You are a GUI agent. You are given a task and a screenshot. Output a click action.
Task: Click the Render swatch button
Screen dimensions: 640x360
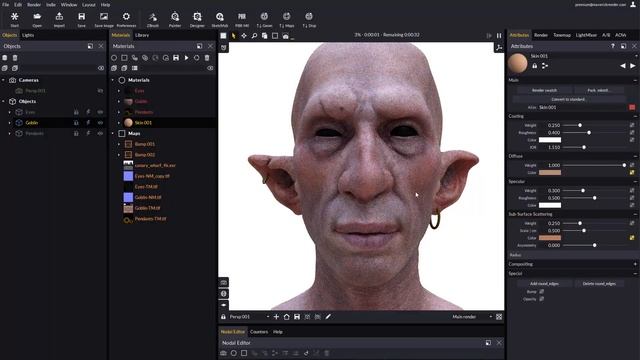point(544,90)
